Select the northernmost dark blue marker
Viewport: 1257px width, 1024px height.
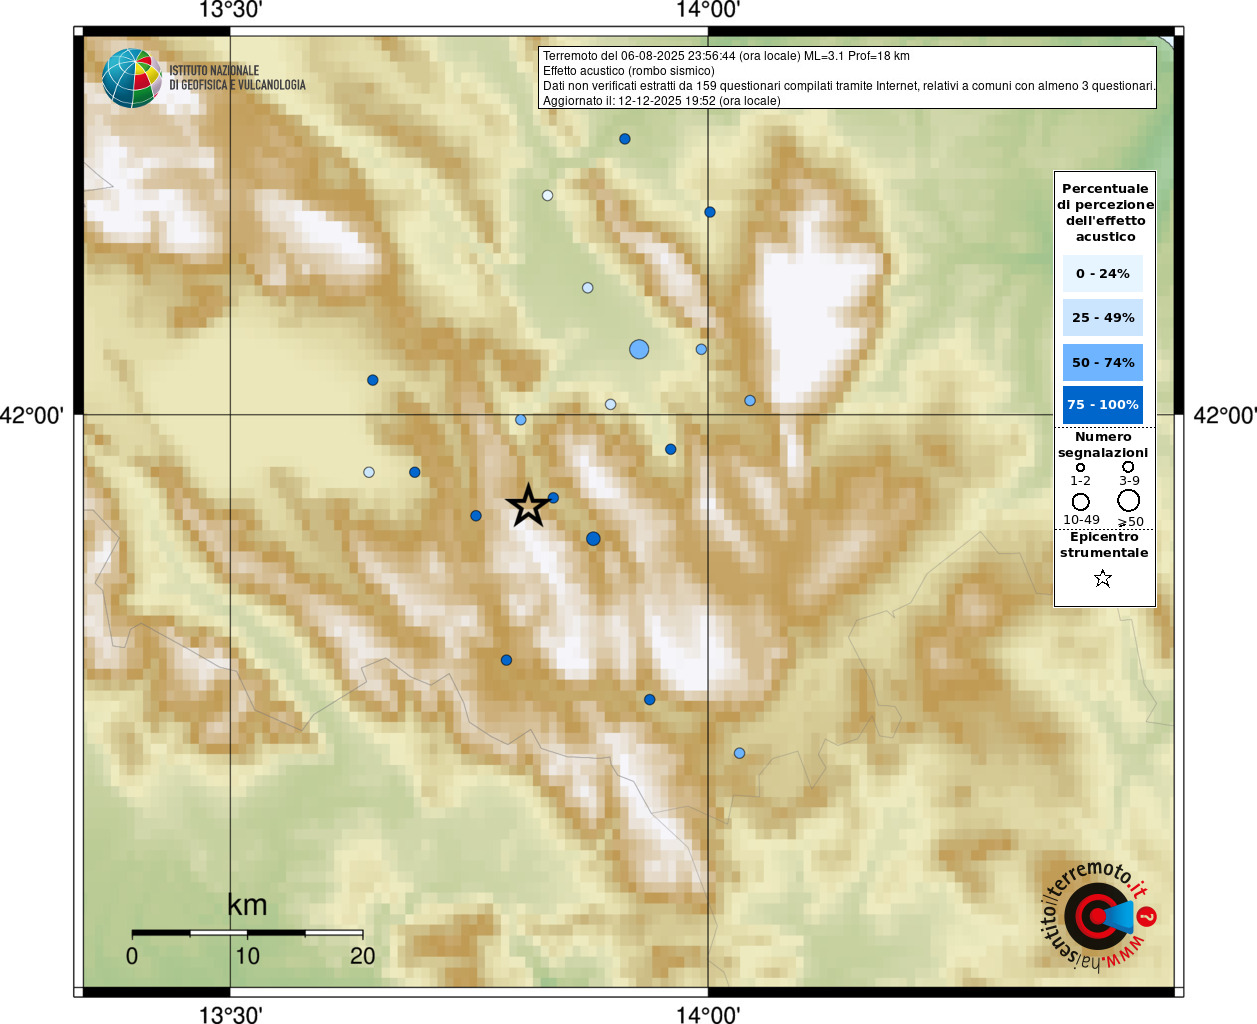click(625, 139)
